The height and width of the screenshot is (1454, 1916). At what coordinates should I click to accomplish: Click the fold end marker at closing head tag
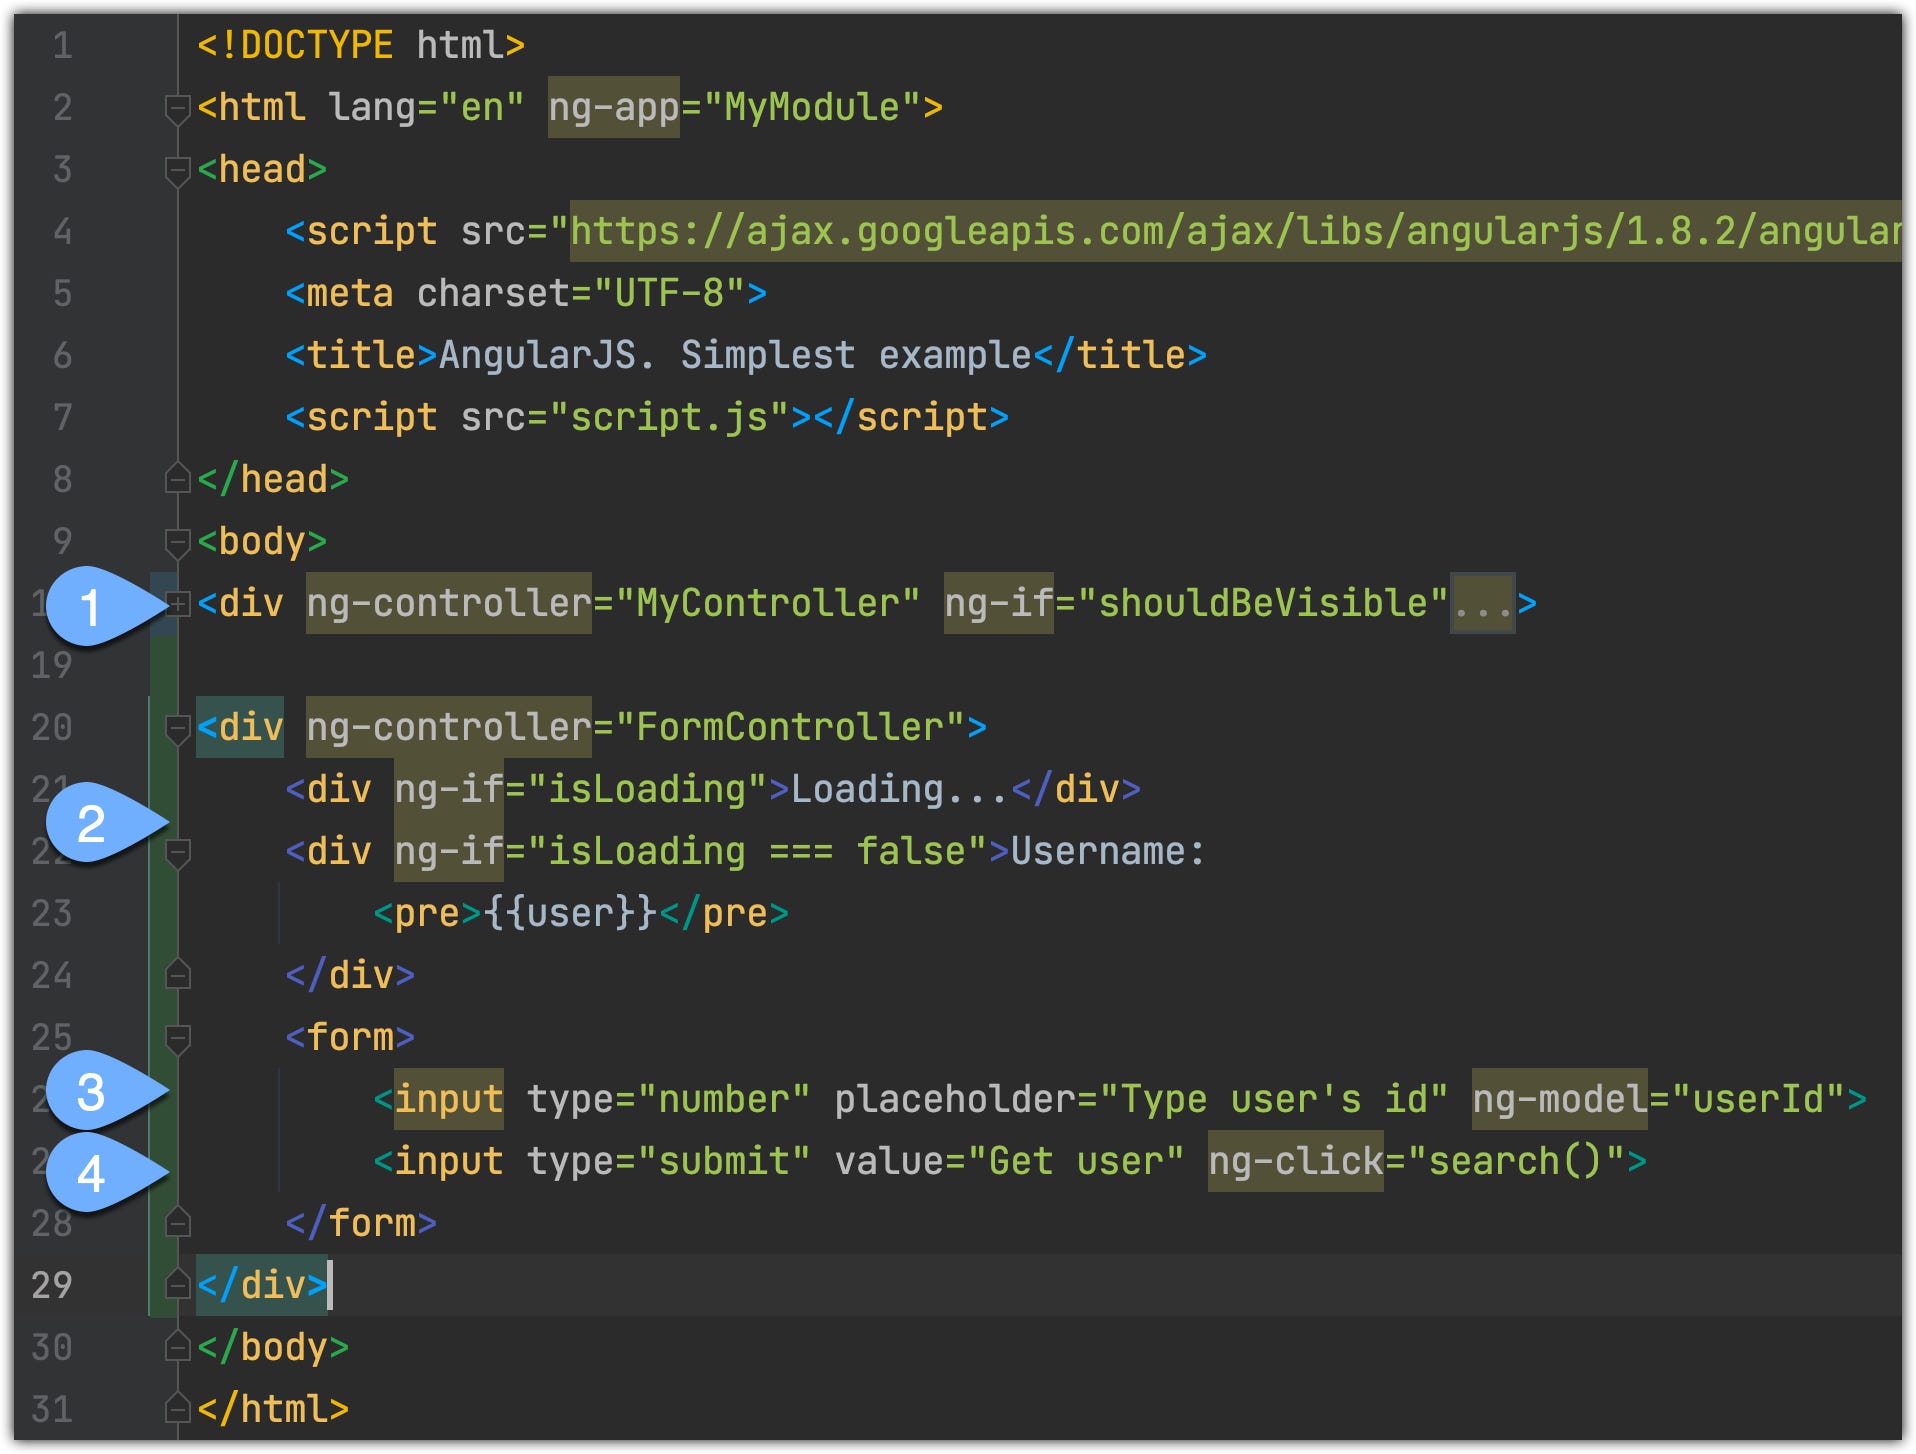(x=177, y=480)
